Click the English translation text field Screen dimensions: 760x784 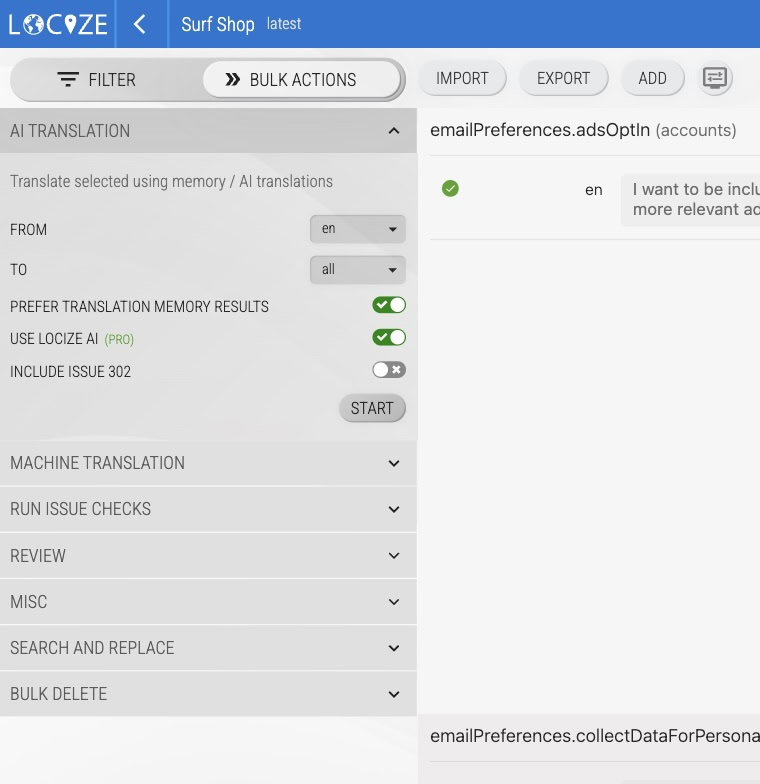(692, 199)
